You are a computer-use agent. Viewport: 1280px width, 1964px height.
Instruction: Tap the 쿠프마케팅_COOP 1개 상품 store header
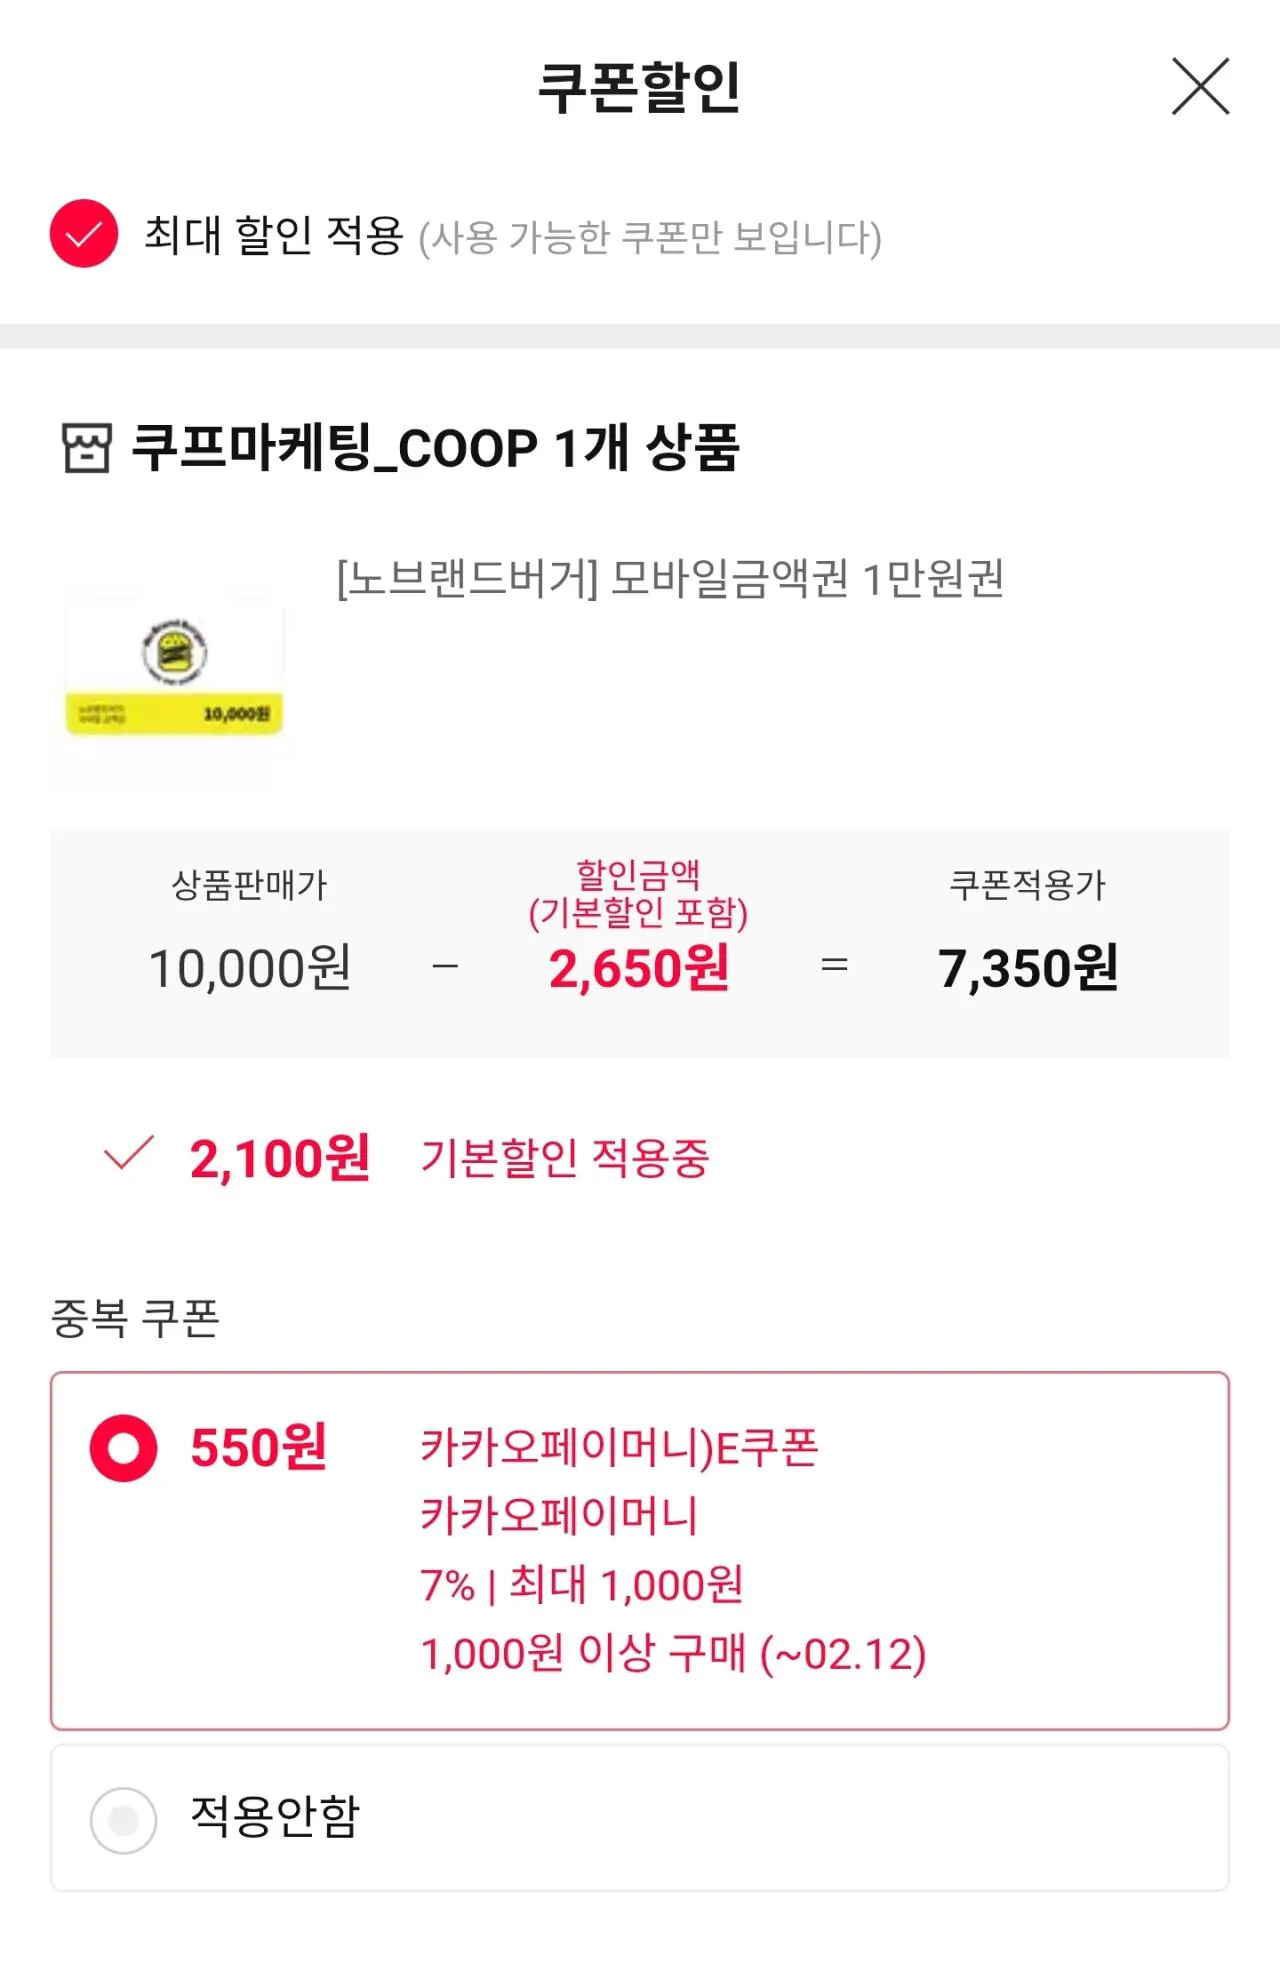pos(436,448)
